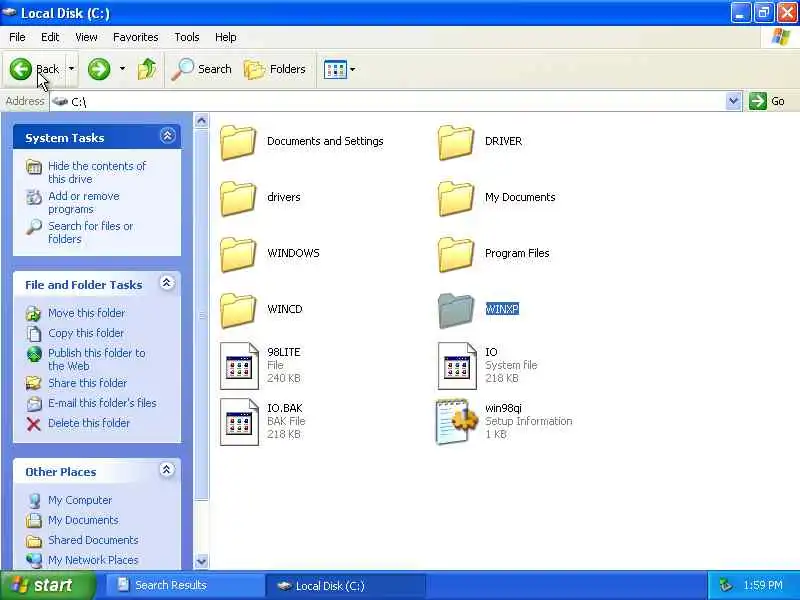Open the Edit menu
The width and height of the screenshot is (800, 600).
pyautogui.click(x=50, y=37)
